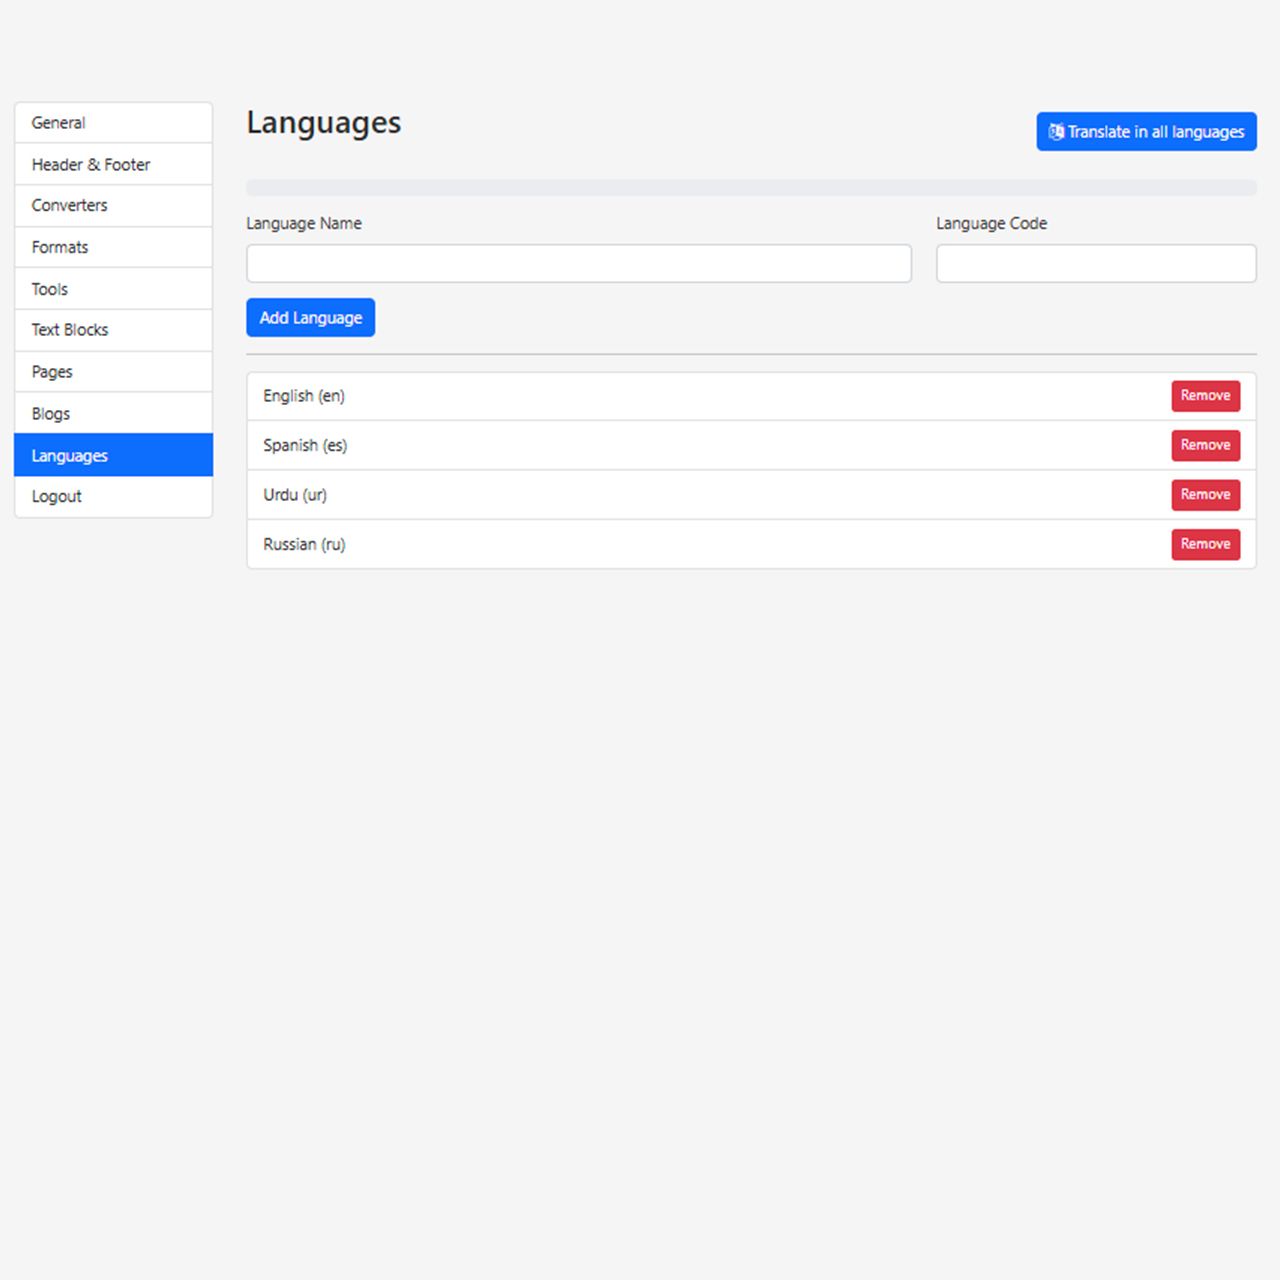Click the Languages page heading
Image resolution: width=1280 pixels, height=1280 pixels.
(324, 123)
